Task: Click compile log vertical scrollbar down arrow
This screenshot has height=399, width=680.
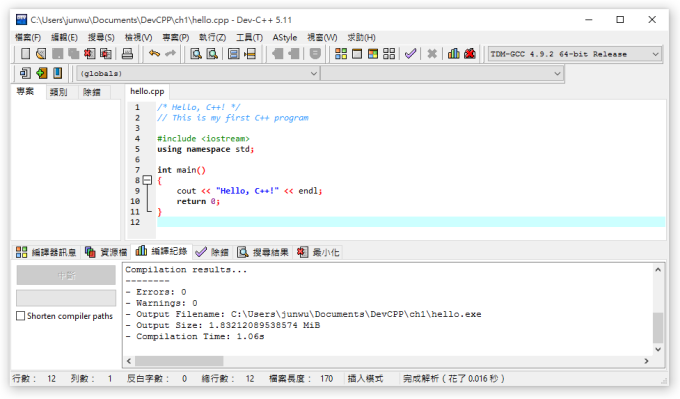Action: point(658,350)
